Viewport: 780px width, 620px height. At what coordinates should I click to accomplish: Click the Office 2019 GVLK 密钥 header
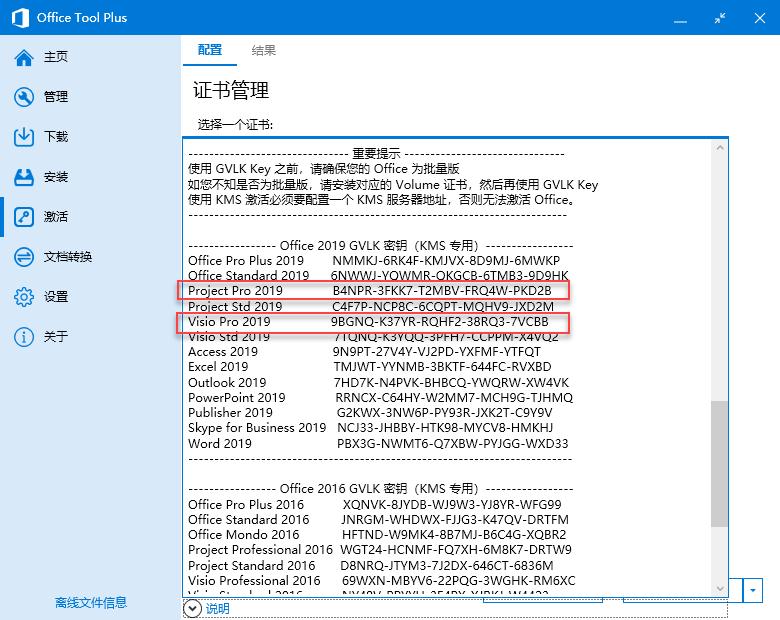click(381, 245)
